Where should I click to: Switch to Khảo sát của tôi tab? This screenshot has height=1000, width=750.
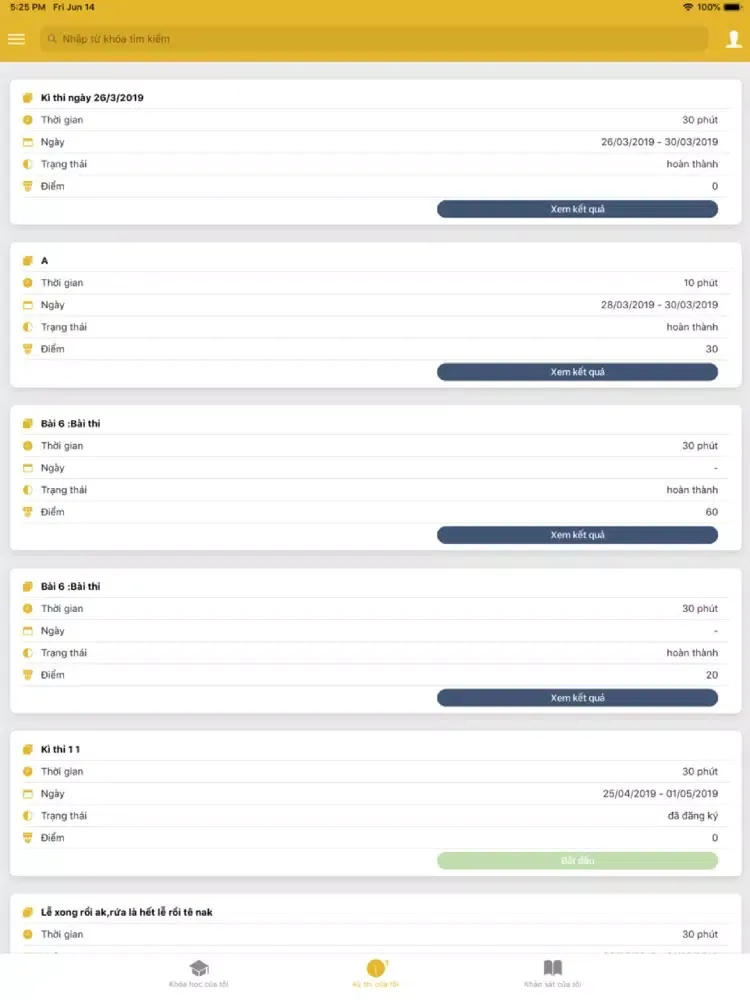tap(552, 984)
